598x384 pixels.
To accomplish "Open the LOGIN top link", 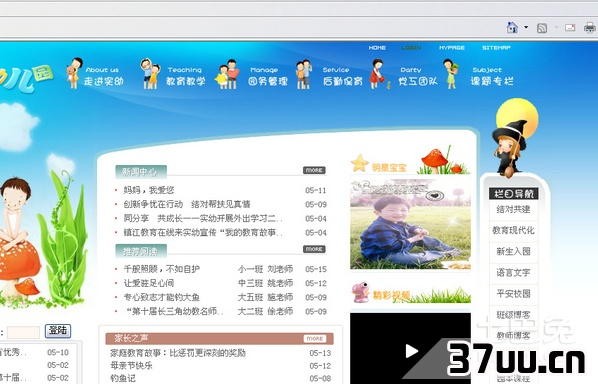I will (411, 48).
